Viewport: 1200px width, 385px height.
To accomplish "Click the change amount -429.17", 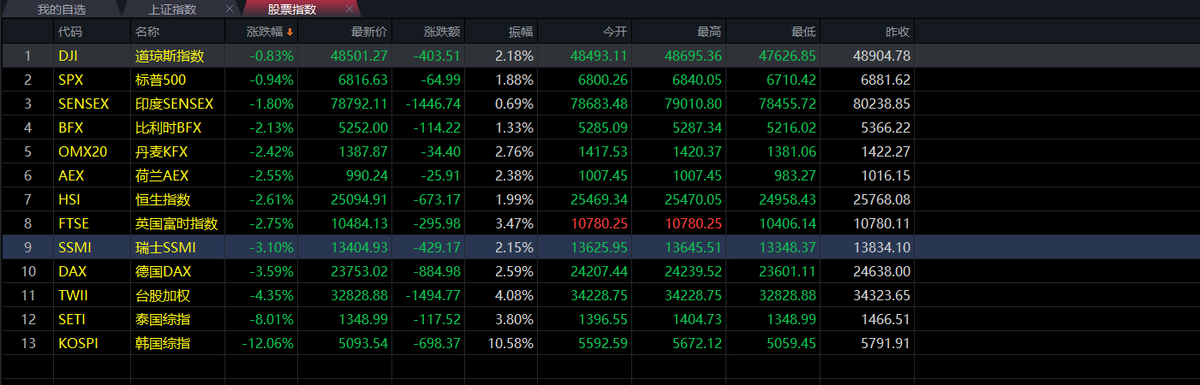I will [437, 247].
